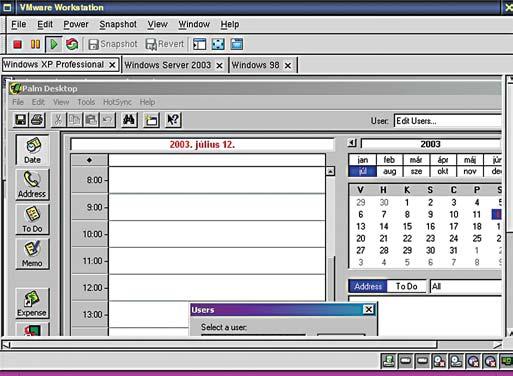This screenshot has height=376, width=513.
Task: Reset the VM using the reset icon
Action: point(72,44)
